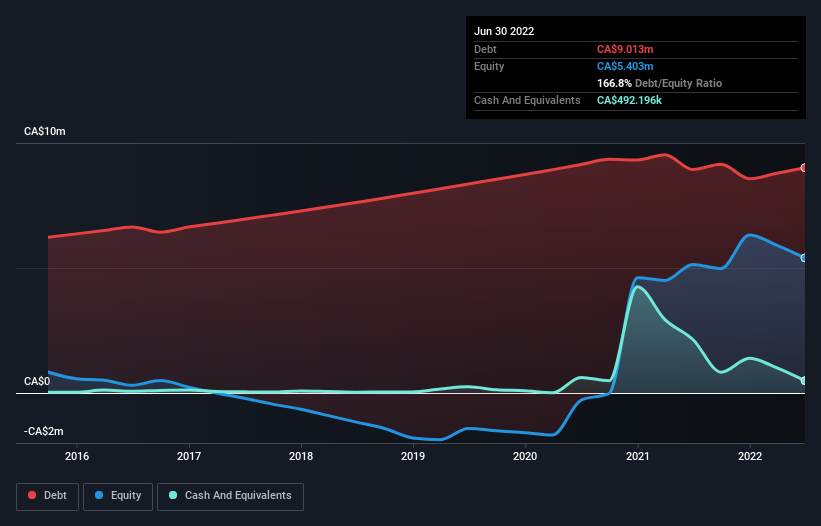821x526 pixels.
Task: Click the -CA$2m y-axis label
Action: point(43,431)
